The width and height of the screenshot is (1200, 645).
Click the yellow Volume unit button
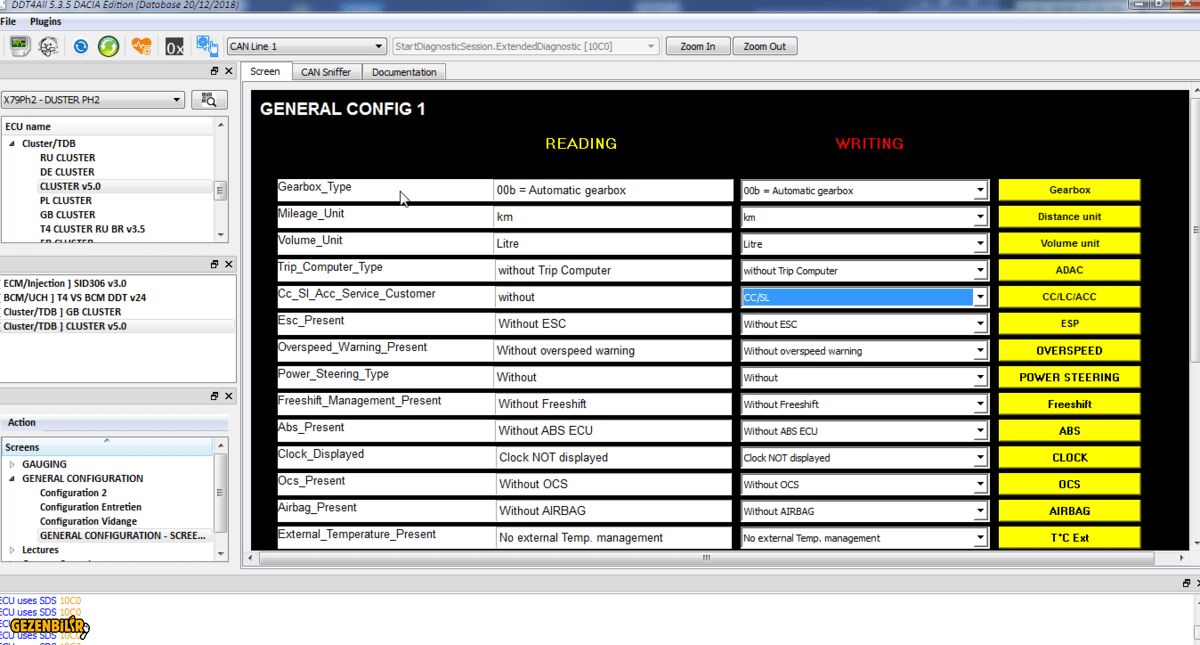tap(1069, 243)
